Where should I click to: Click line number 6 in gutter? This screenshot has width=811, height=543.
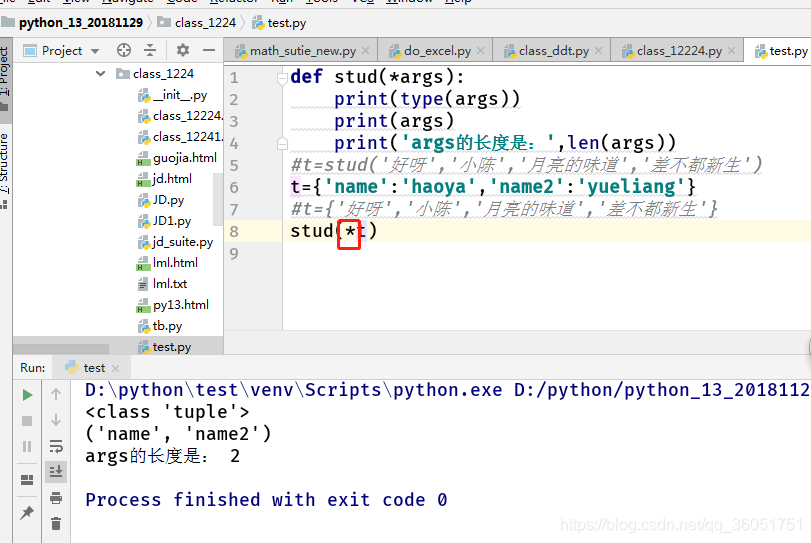tap(234, 187)
